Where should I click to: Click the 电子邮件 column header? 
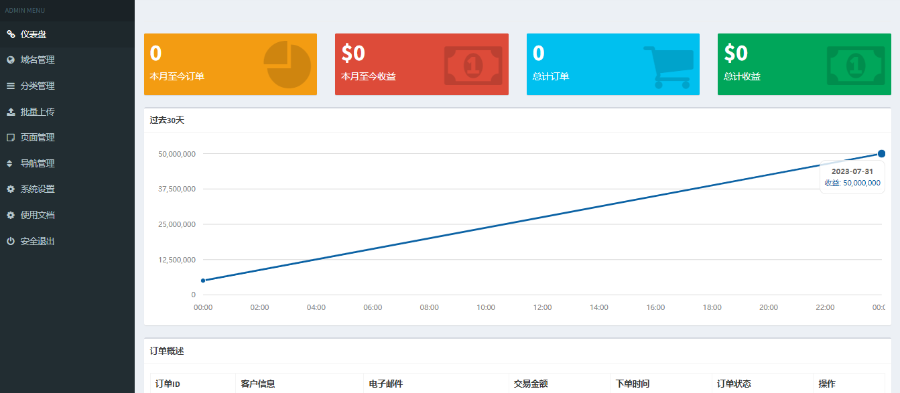click(x=386, y=384)
